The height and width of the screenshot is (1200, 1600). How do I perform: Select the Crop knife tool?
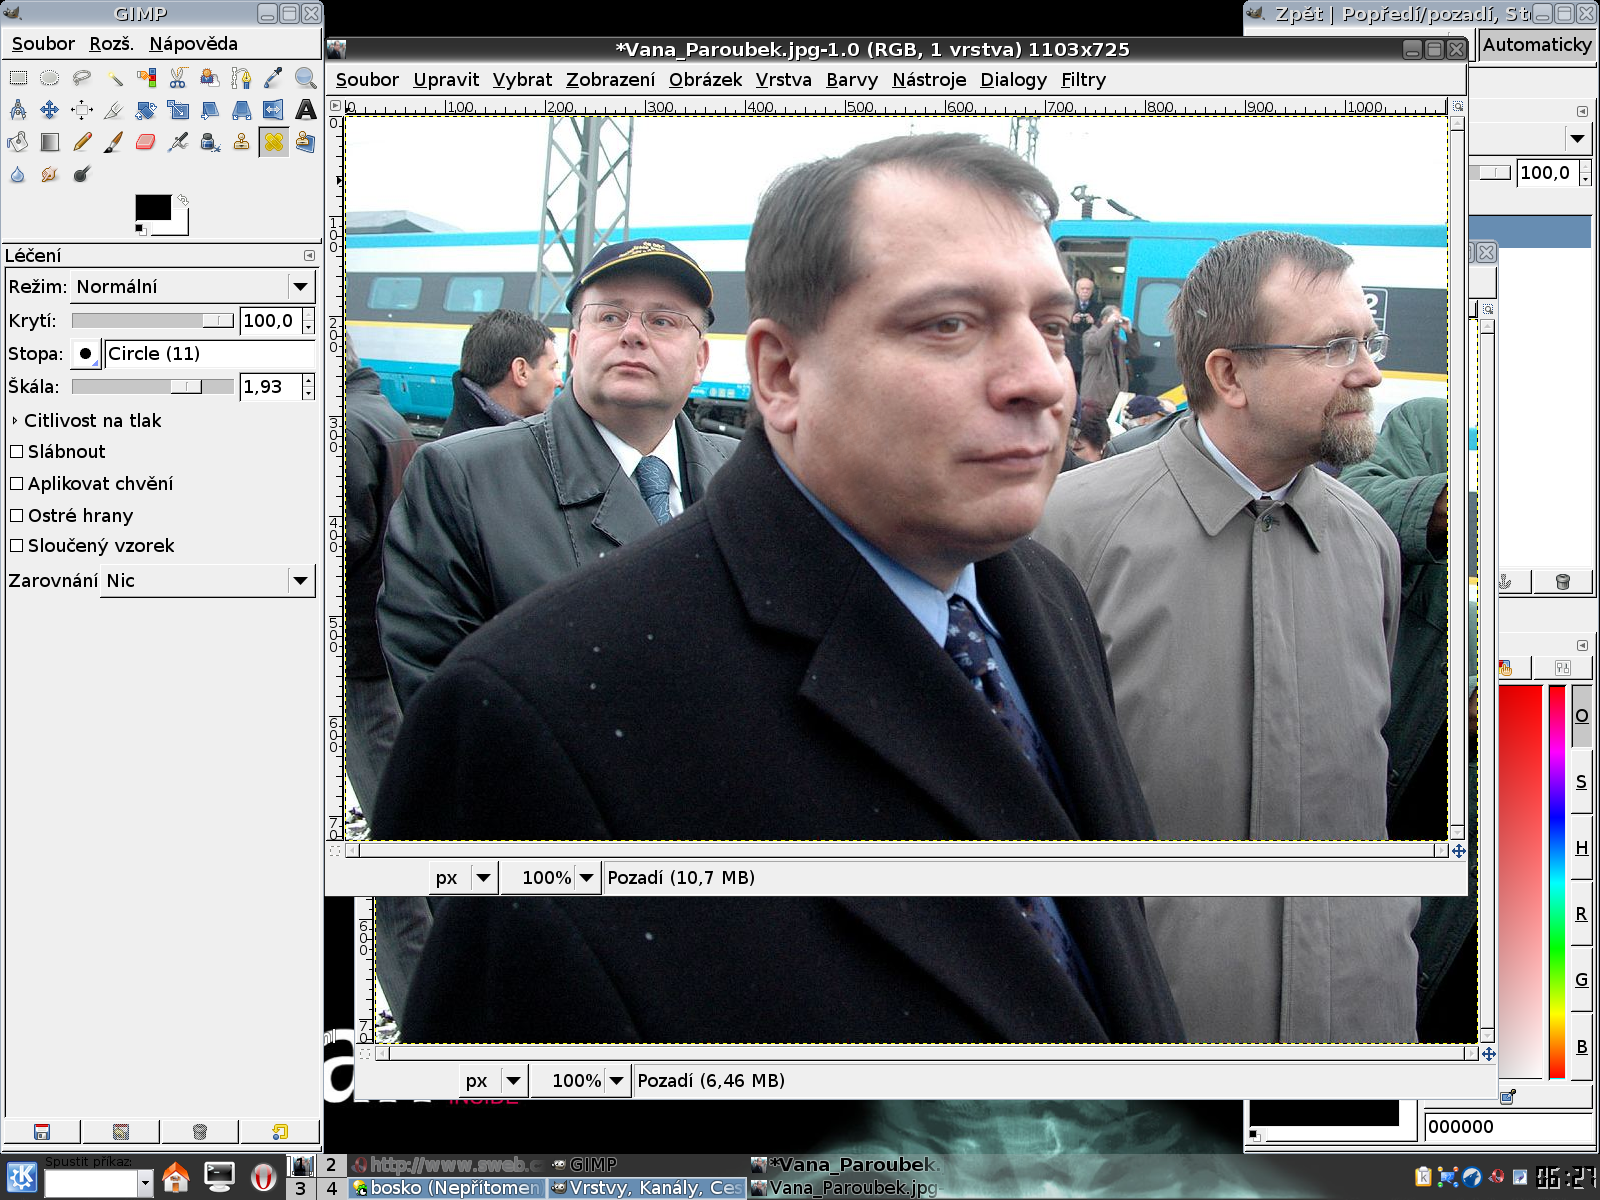pyautogui.click(x=114, y=110)
